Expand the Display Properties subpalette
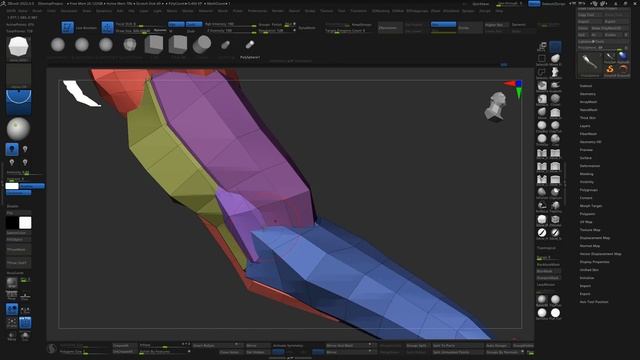Image resolution: width=640 pixels, height=360 pixels. (x=594, y=262)
